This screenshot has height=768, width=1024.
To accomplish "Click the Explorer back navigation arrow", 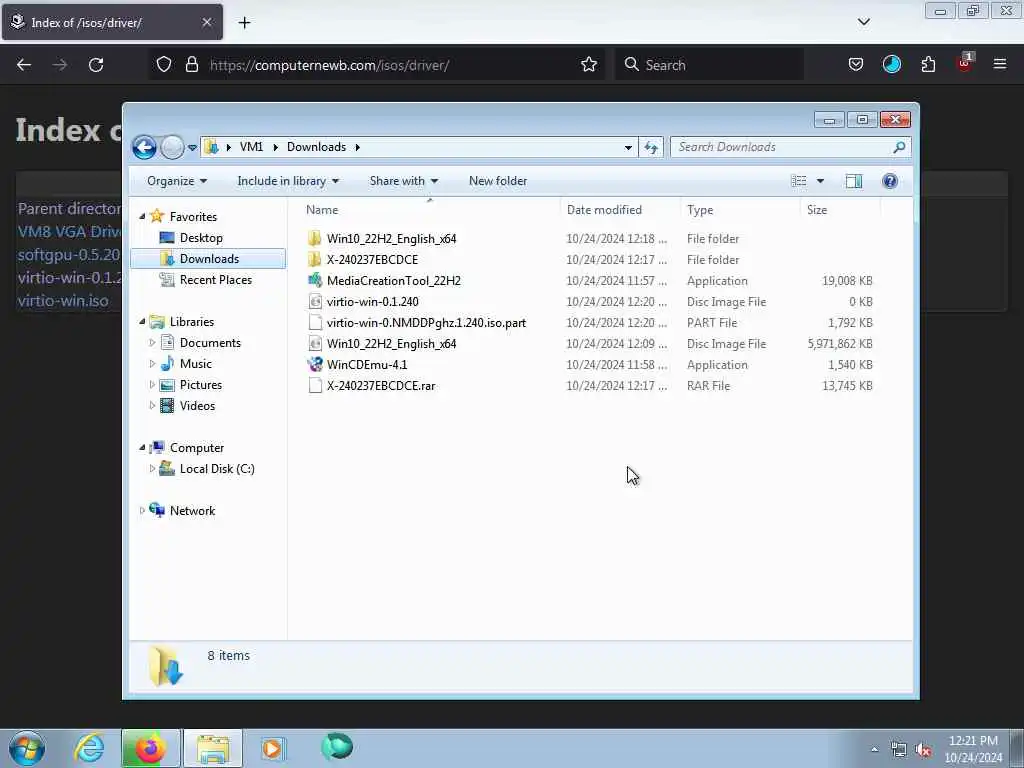I will click(x=144, y=147).
